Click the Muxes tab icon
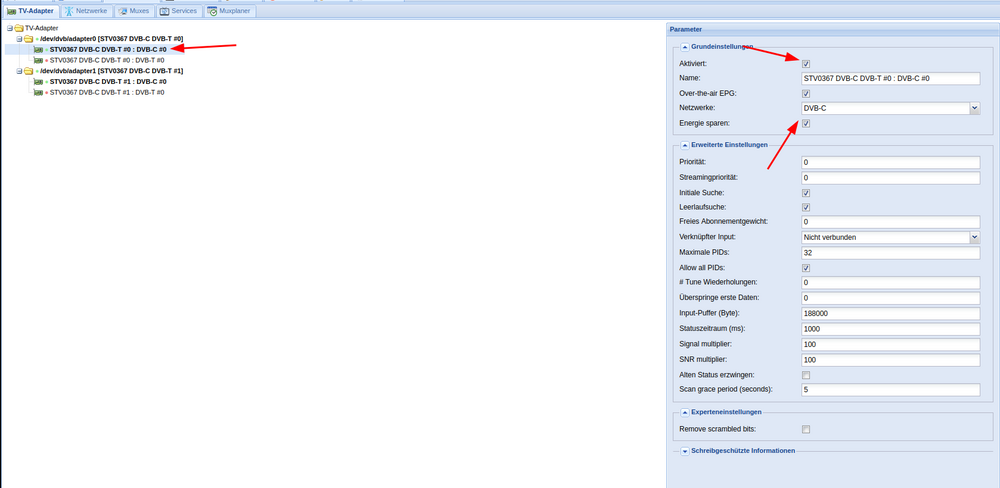Image resolution: width=1000 pixels, height=488 pixels. pos(122,11)
